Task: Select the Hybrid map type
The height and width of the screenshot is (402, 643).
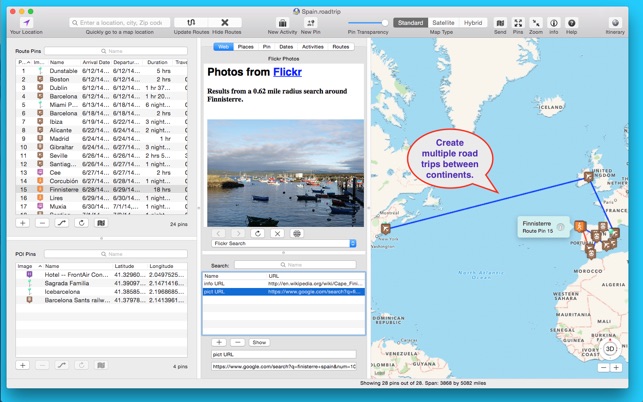Action: (x=473, y=23)
